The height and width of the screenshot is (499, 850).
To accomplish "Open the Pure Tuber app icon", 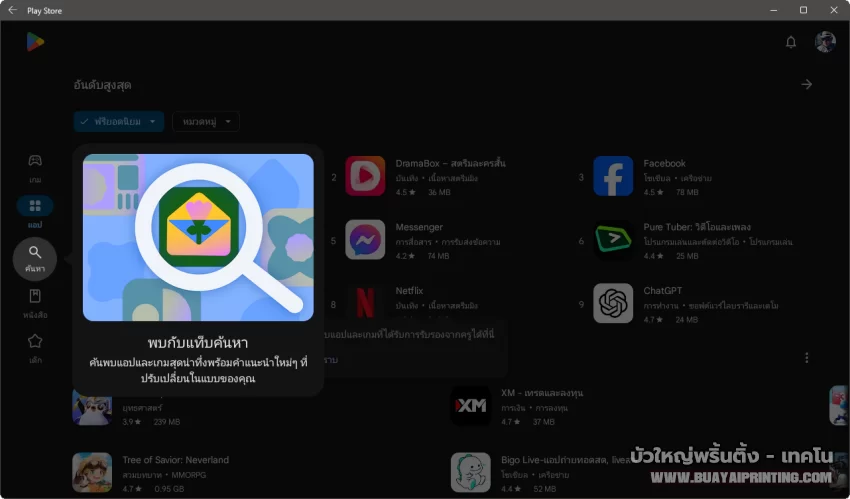I will (x=613, y=240).
